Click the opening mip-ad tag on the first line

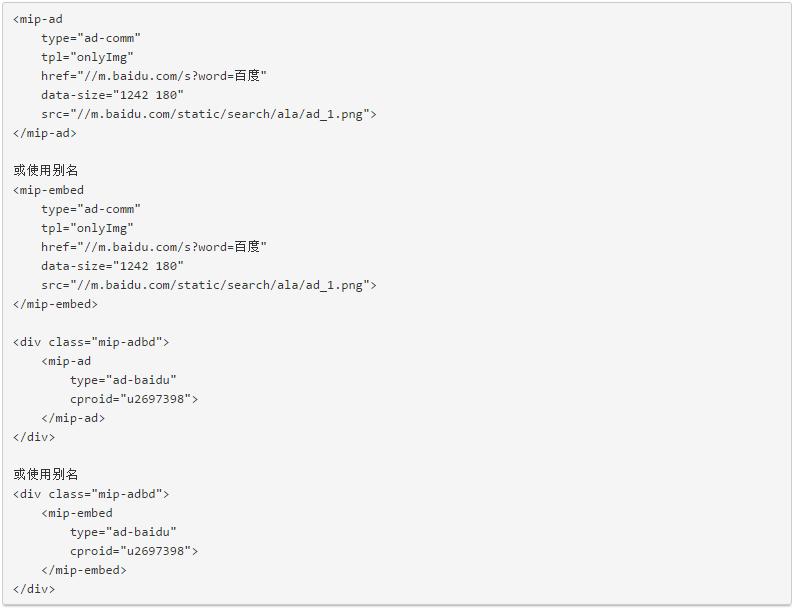(38, 19)
